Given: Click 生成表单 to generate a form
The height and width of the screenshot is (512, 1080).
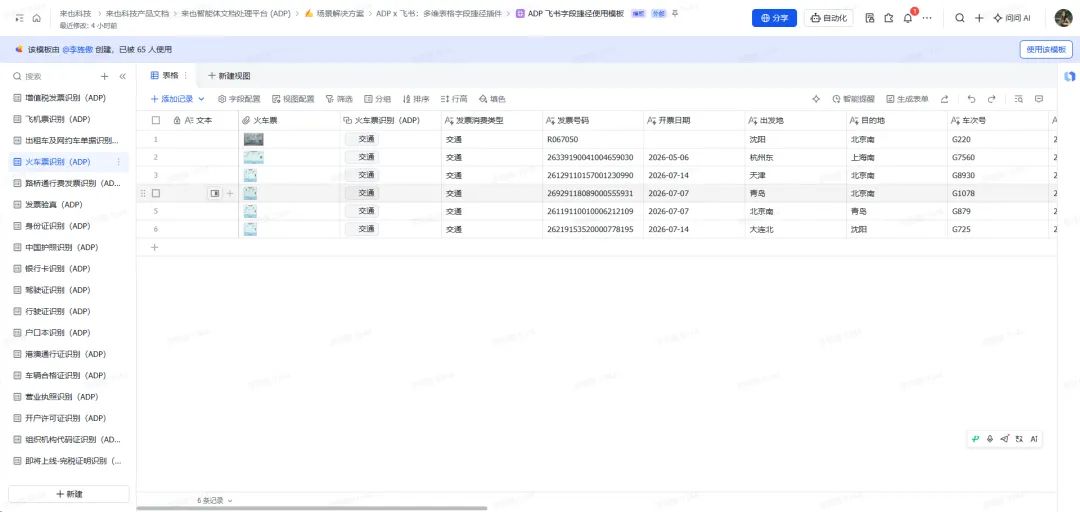Looking at the screenshot, I should [x=907, y=99].
